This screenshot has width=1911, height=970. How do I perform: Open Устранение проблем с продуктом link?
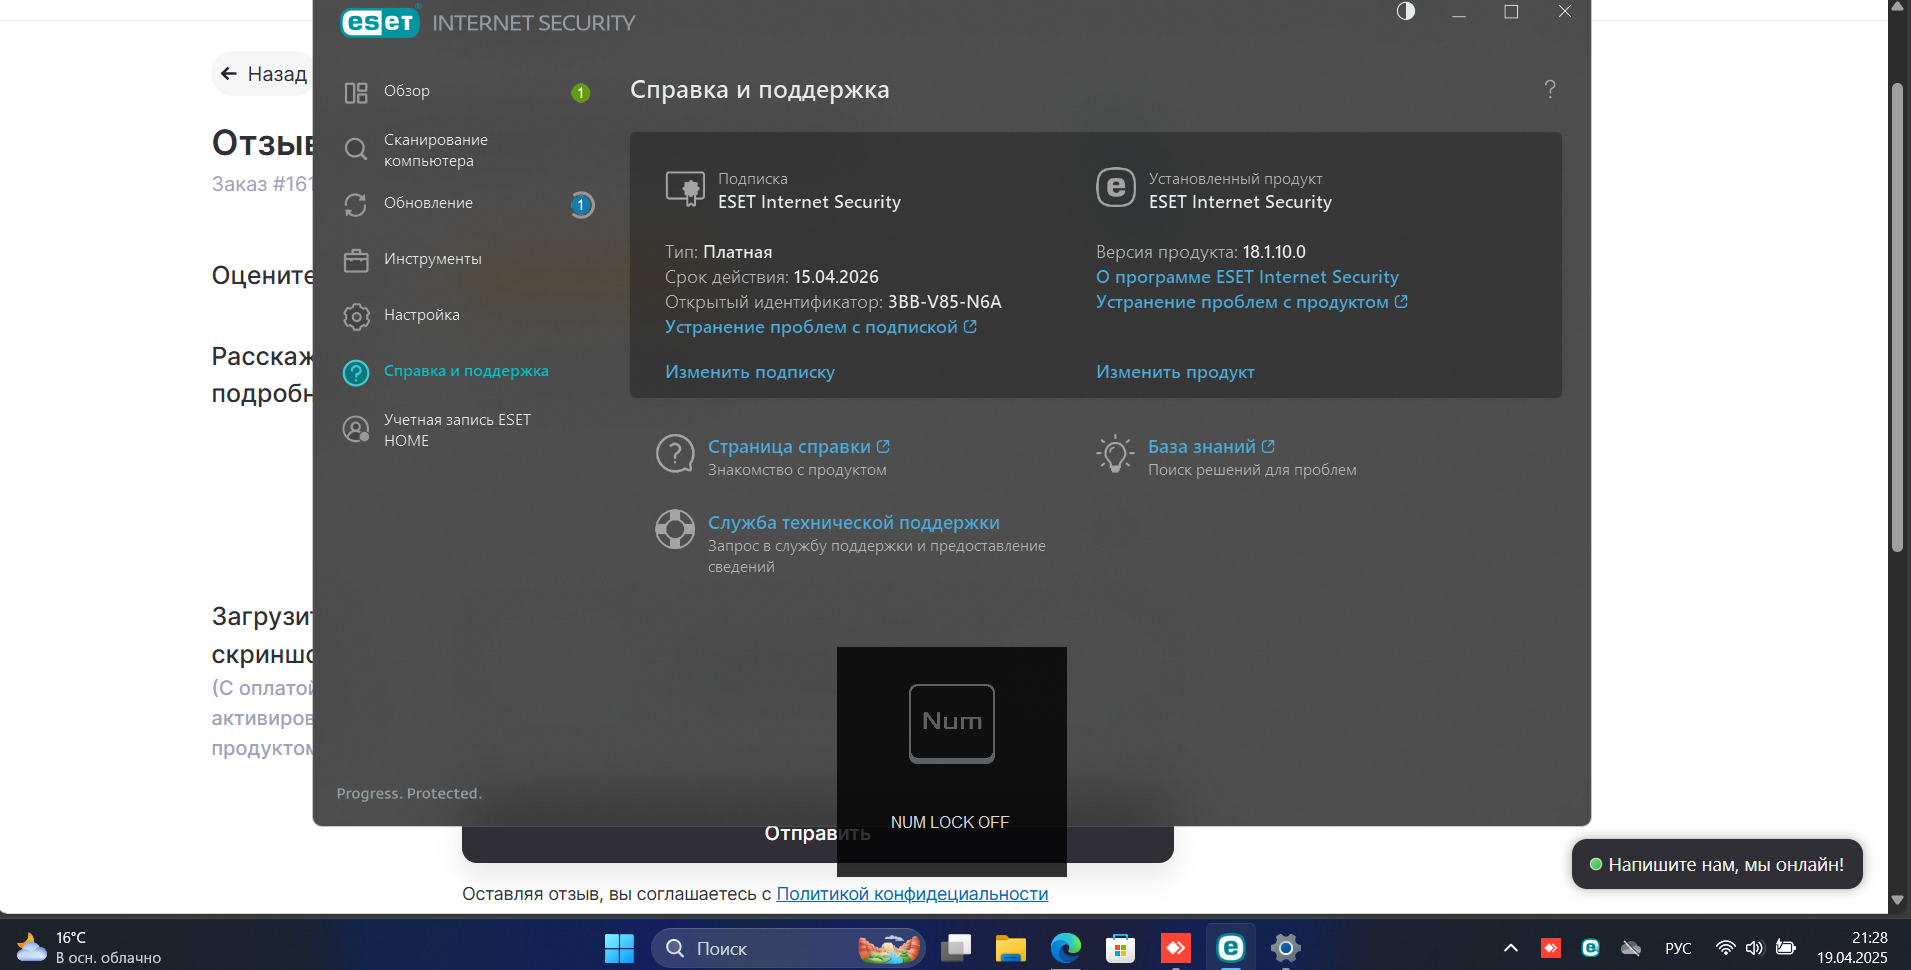click(1251, 302)
